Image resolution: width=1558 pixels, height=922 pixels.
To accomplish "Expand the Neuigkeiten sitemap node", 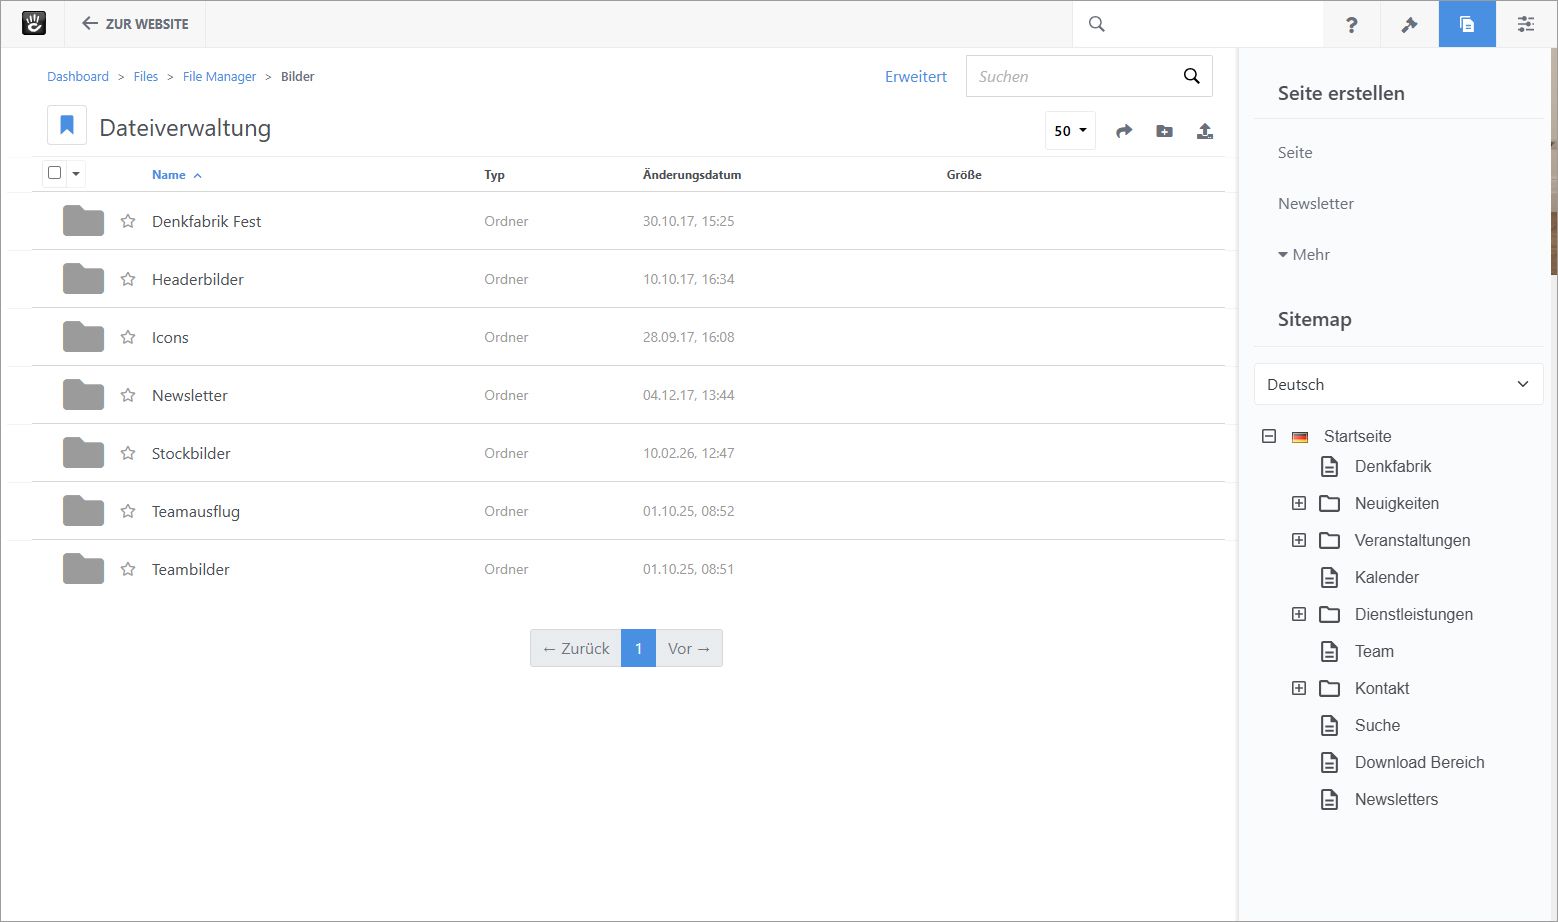I will [1298, 503].
